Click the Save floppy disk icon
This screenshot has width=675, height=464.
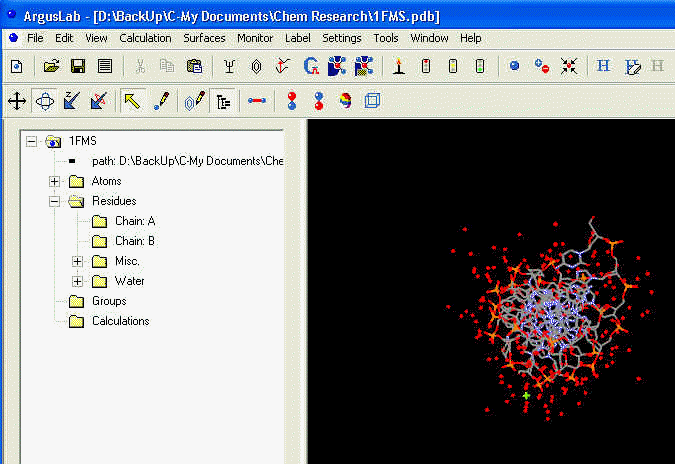[77, 66]
